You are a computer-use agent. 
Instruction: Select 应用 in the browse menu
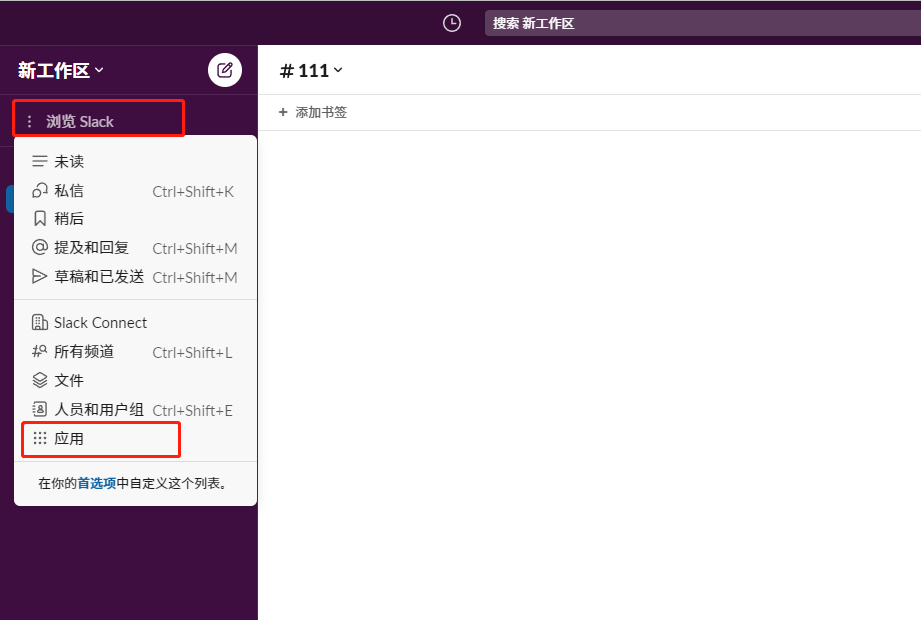[x=136, y=438]
